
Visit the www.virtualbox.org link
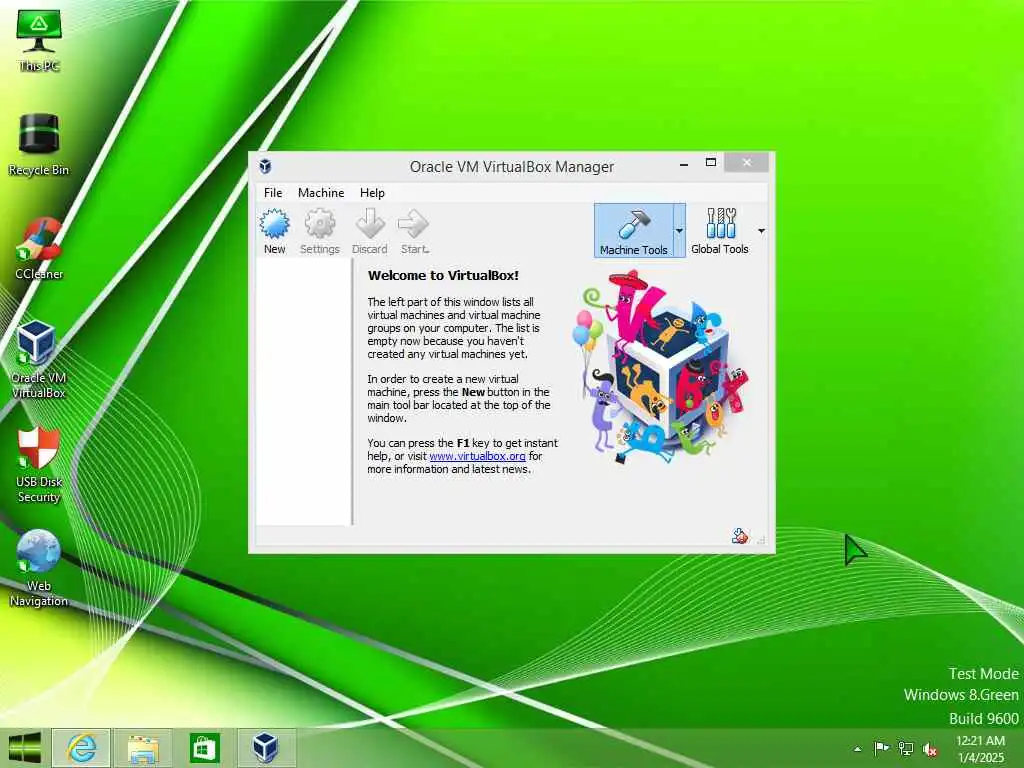coord(477,456)
